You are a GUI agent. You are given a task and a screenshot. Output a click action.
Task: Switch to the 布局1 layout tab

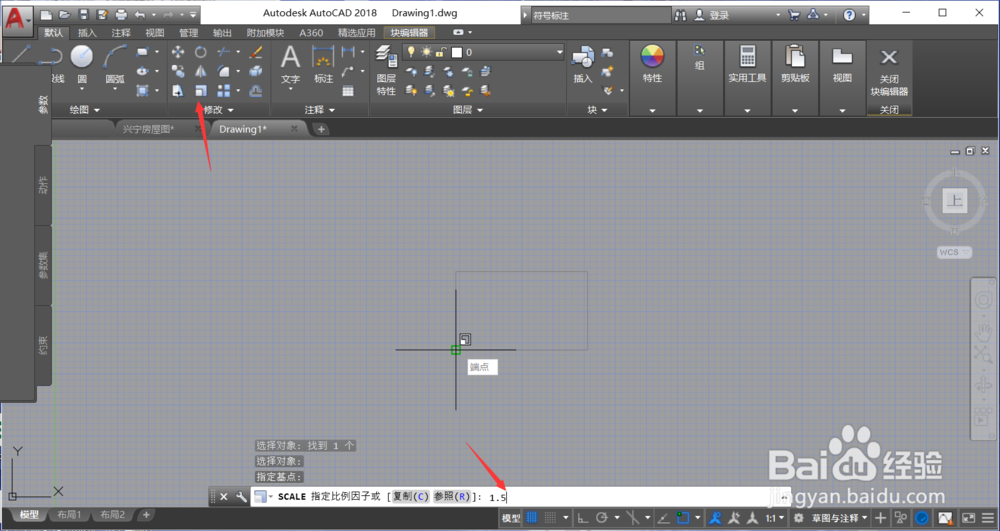click(x=70, y=514)
